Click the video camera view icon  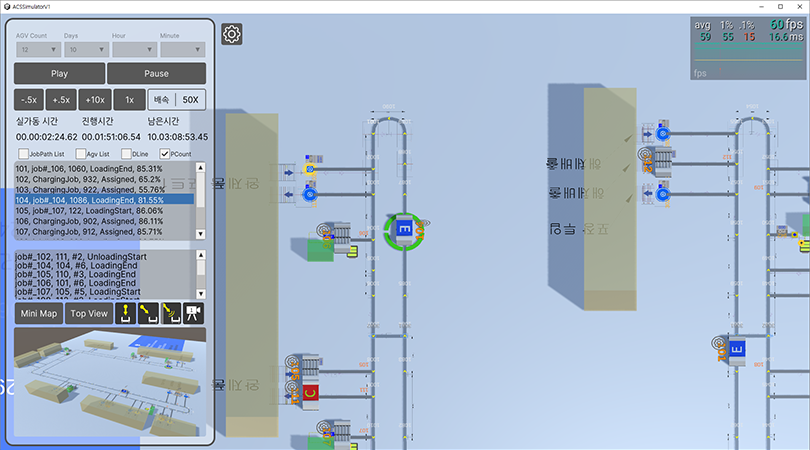194,313
